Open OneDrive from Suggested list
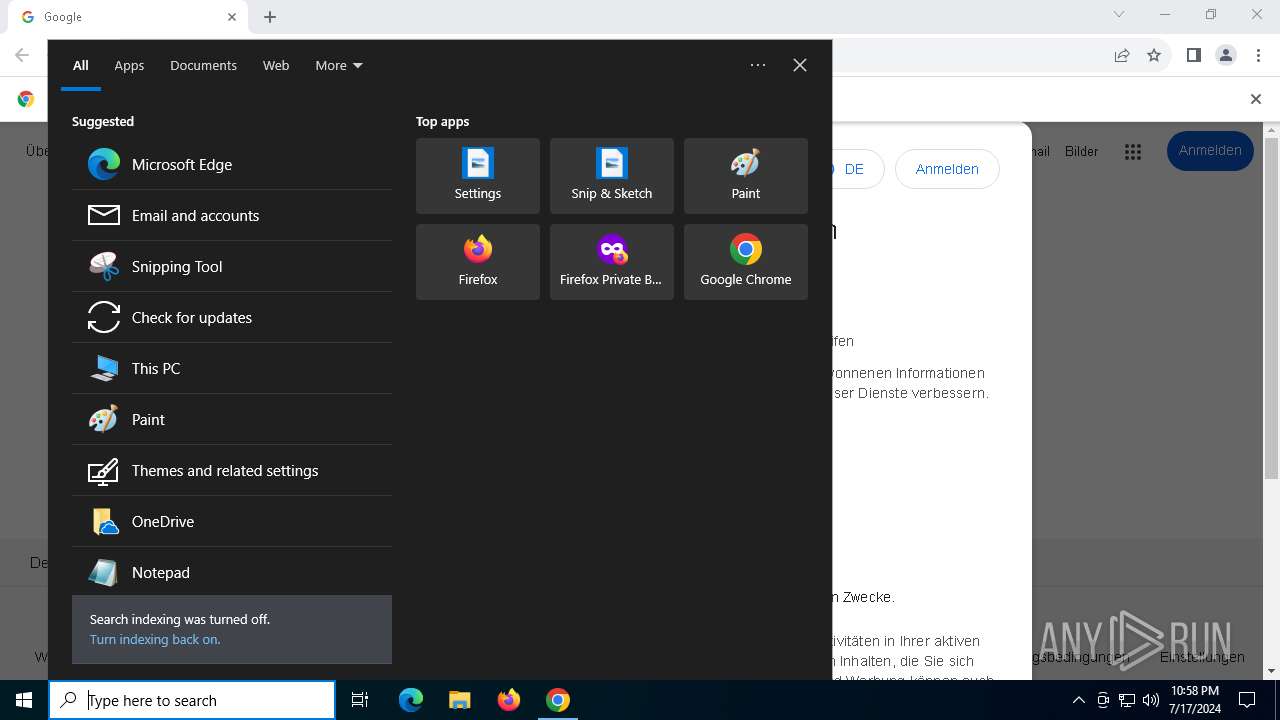This screenshot has width=1280, height=720. pyautogui.click(x=232, y=521)
